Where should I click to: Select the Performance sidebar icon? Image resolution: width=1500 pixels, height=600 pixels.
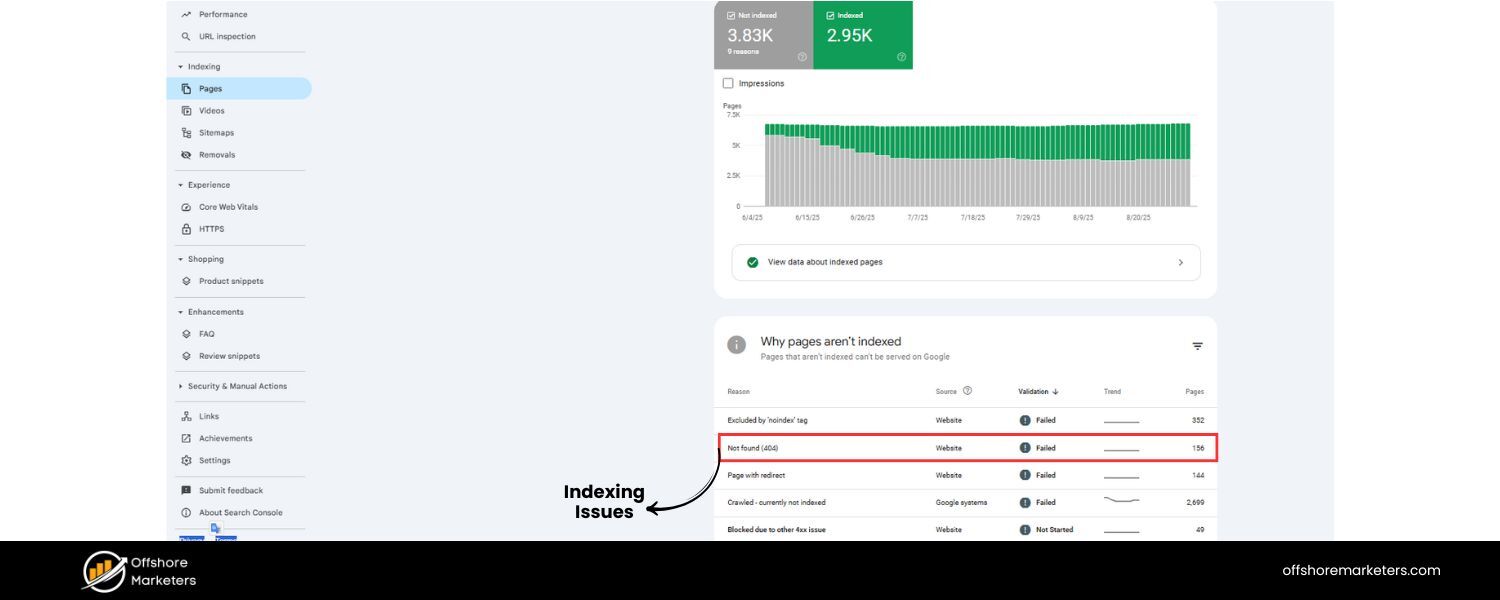coord(185,14)
